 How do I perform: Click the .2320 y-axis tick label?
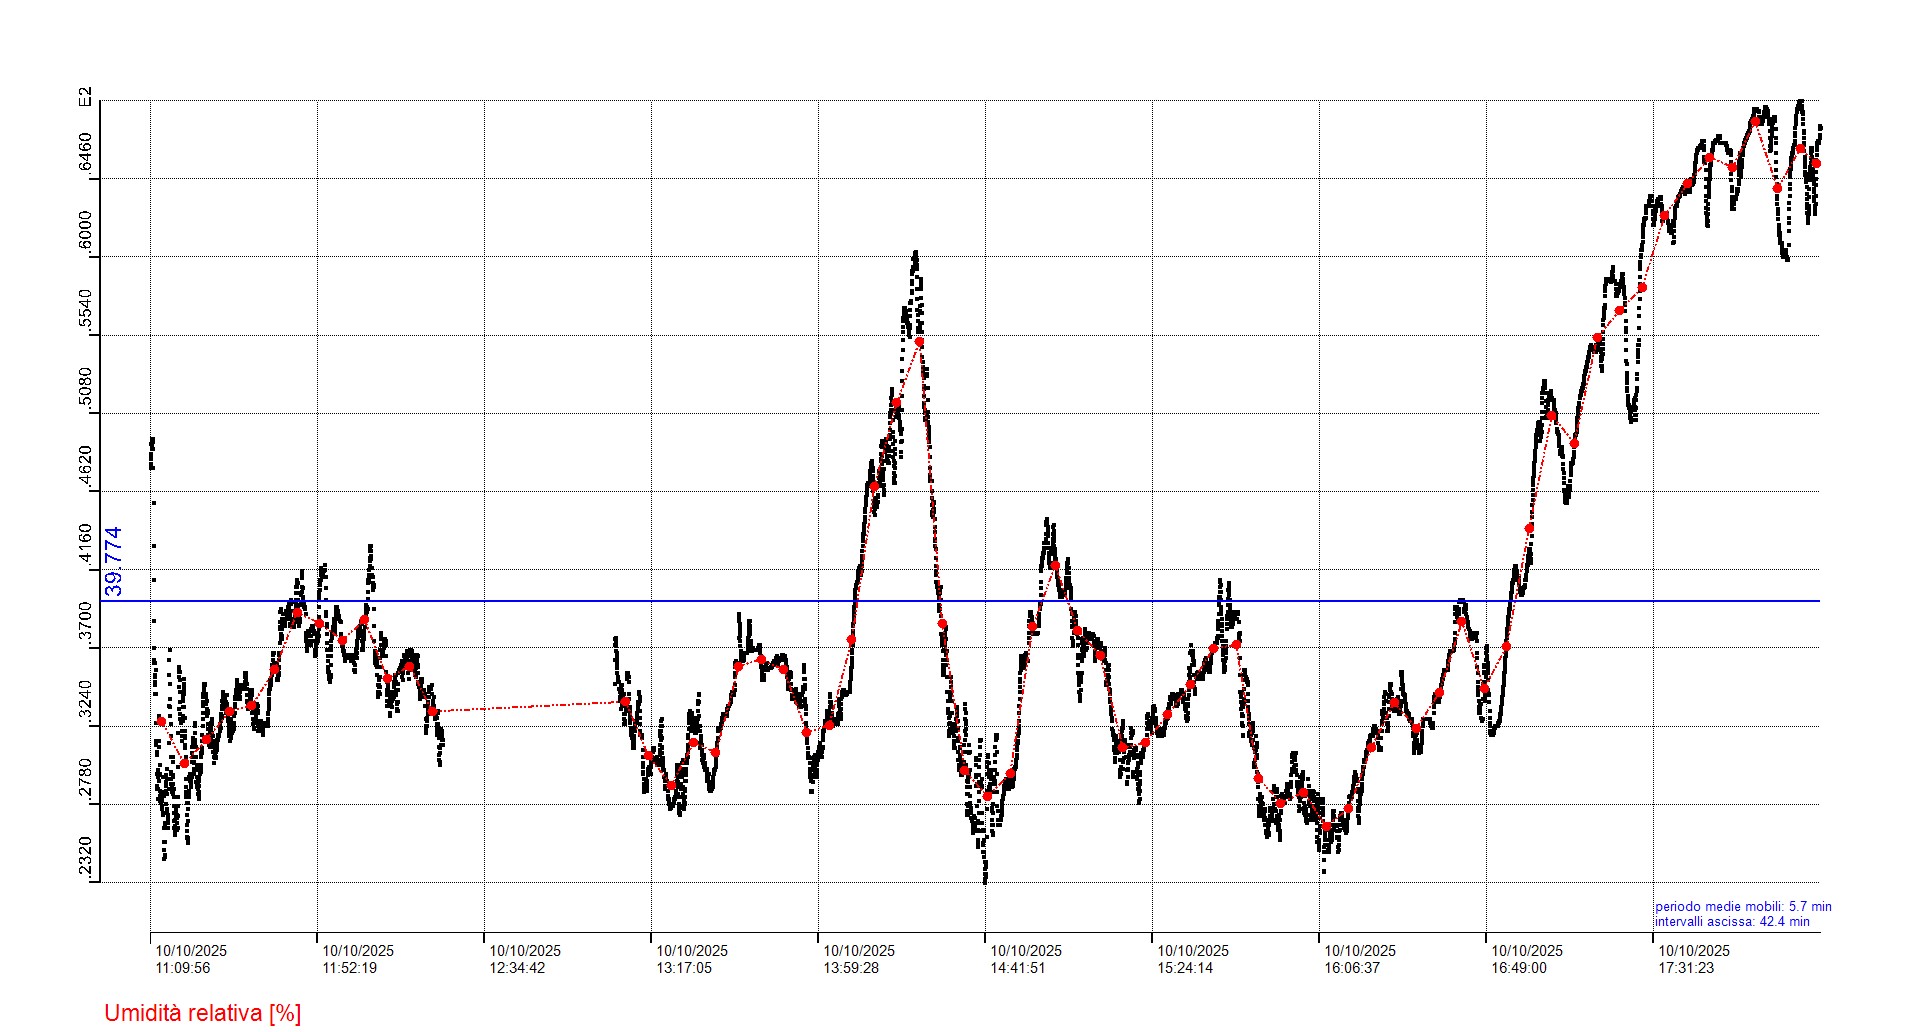click(86, 859)
